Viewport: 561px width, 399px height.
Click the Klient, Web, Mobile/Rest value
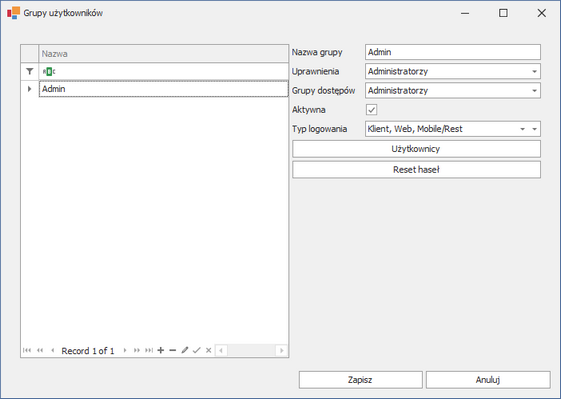(x=415, y=129)
